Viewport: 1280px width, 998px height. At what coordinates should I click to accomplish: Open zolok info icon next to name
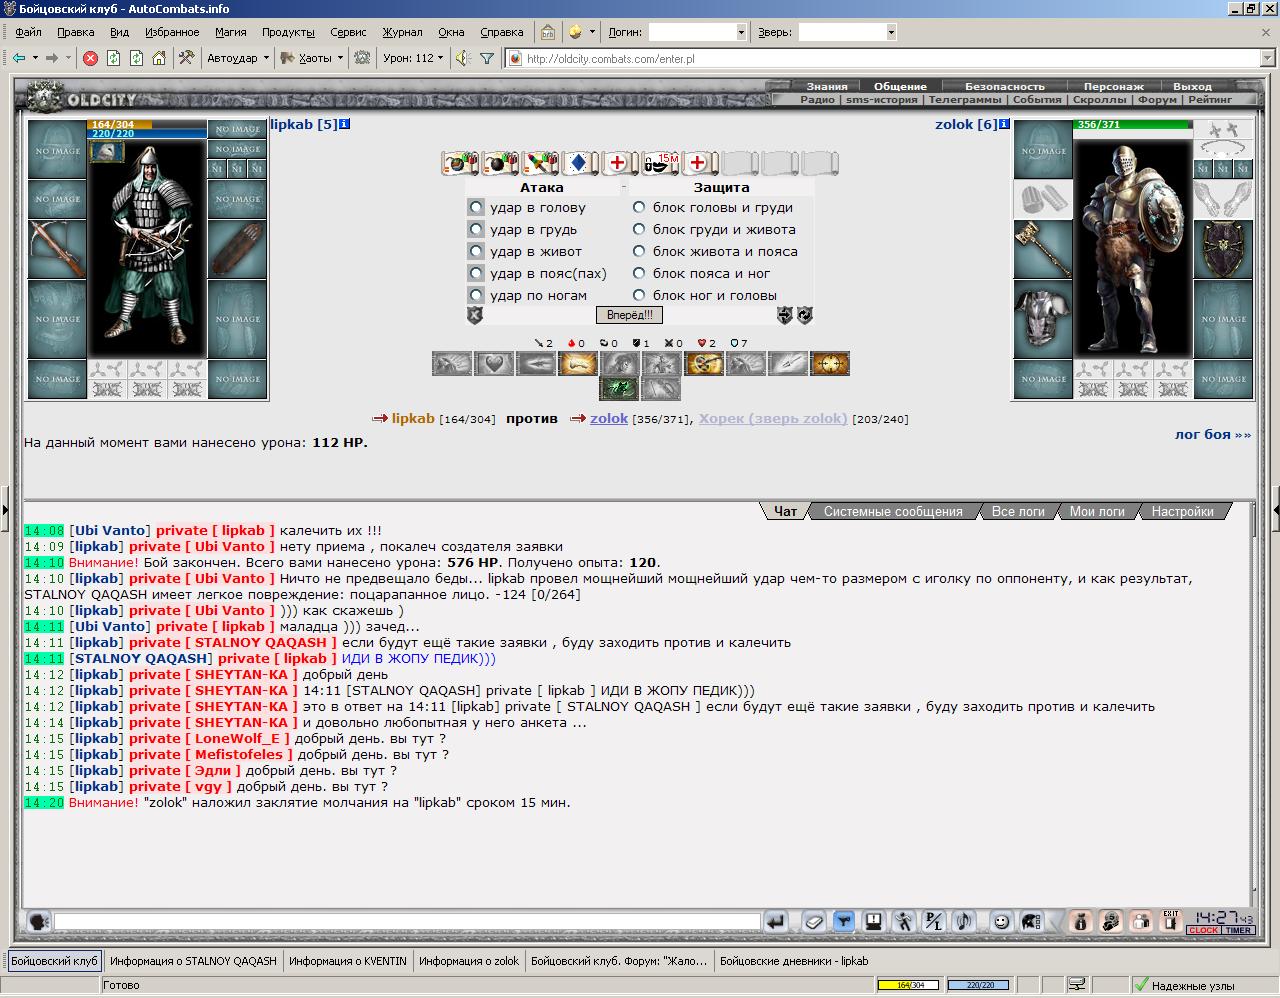coord(1005,125)
